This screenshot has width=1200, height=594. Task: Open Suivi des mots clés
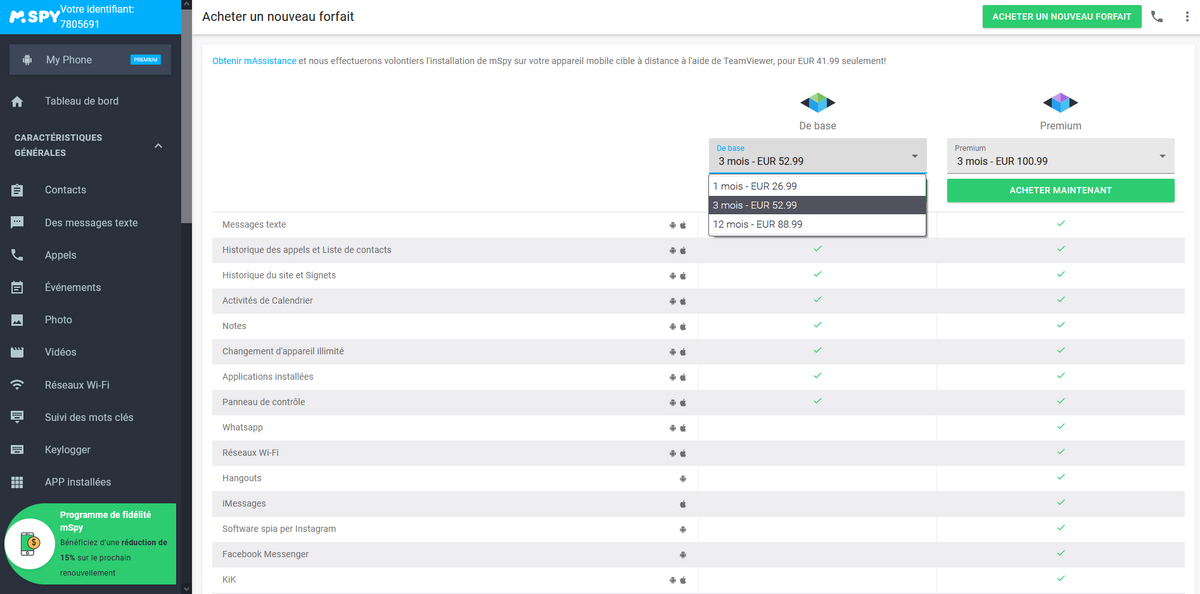point(89,417)
